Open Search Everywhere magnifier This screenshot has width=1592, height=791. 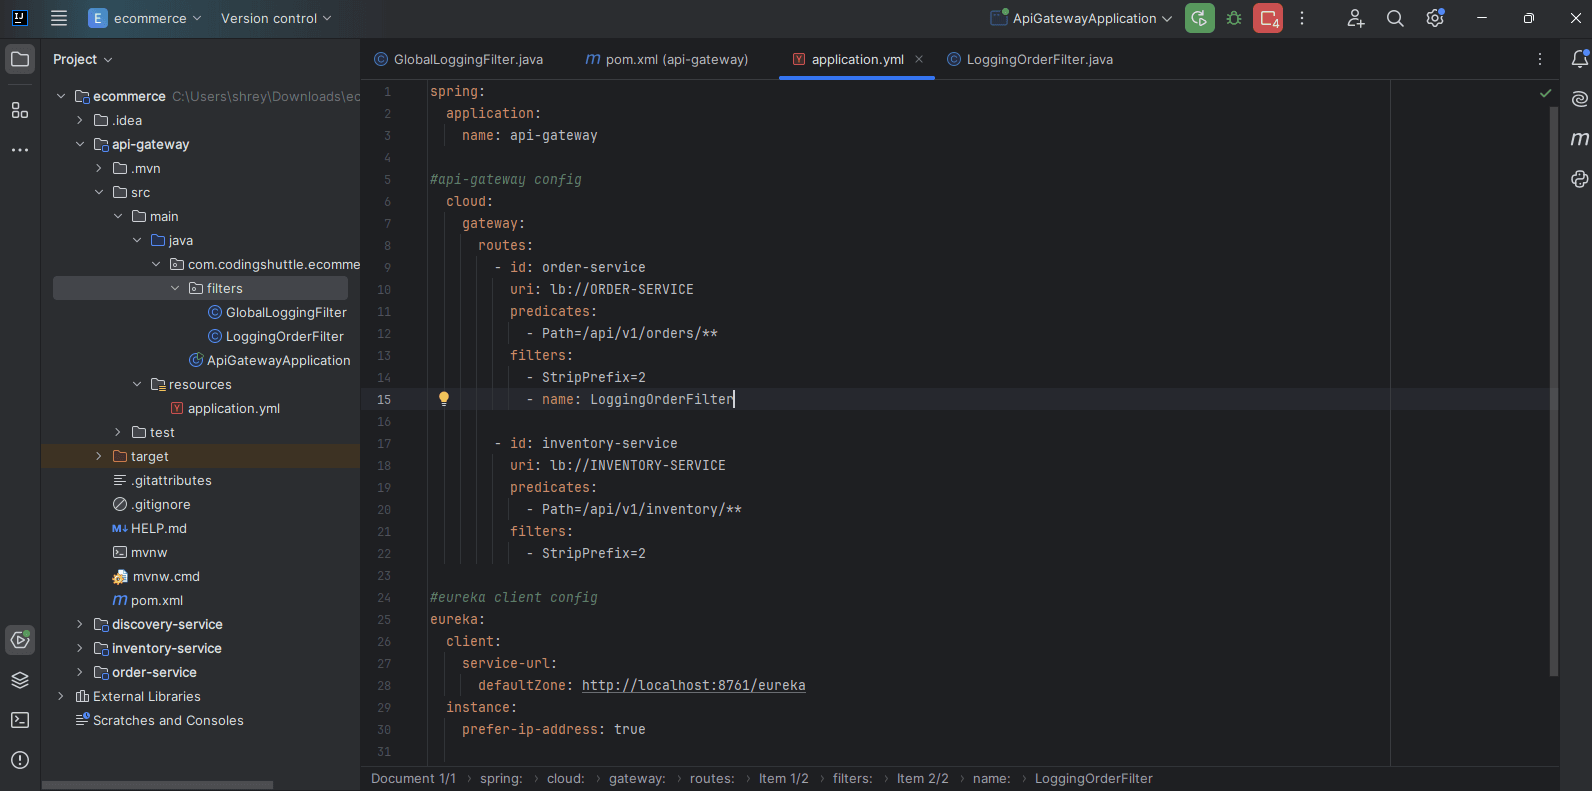pyautogui.click(x=1395, y=18)
